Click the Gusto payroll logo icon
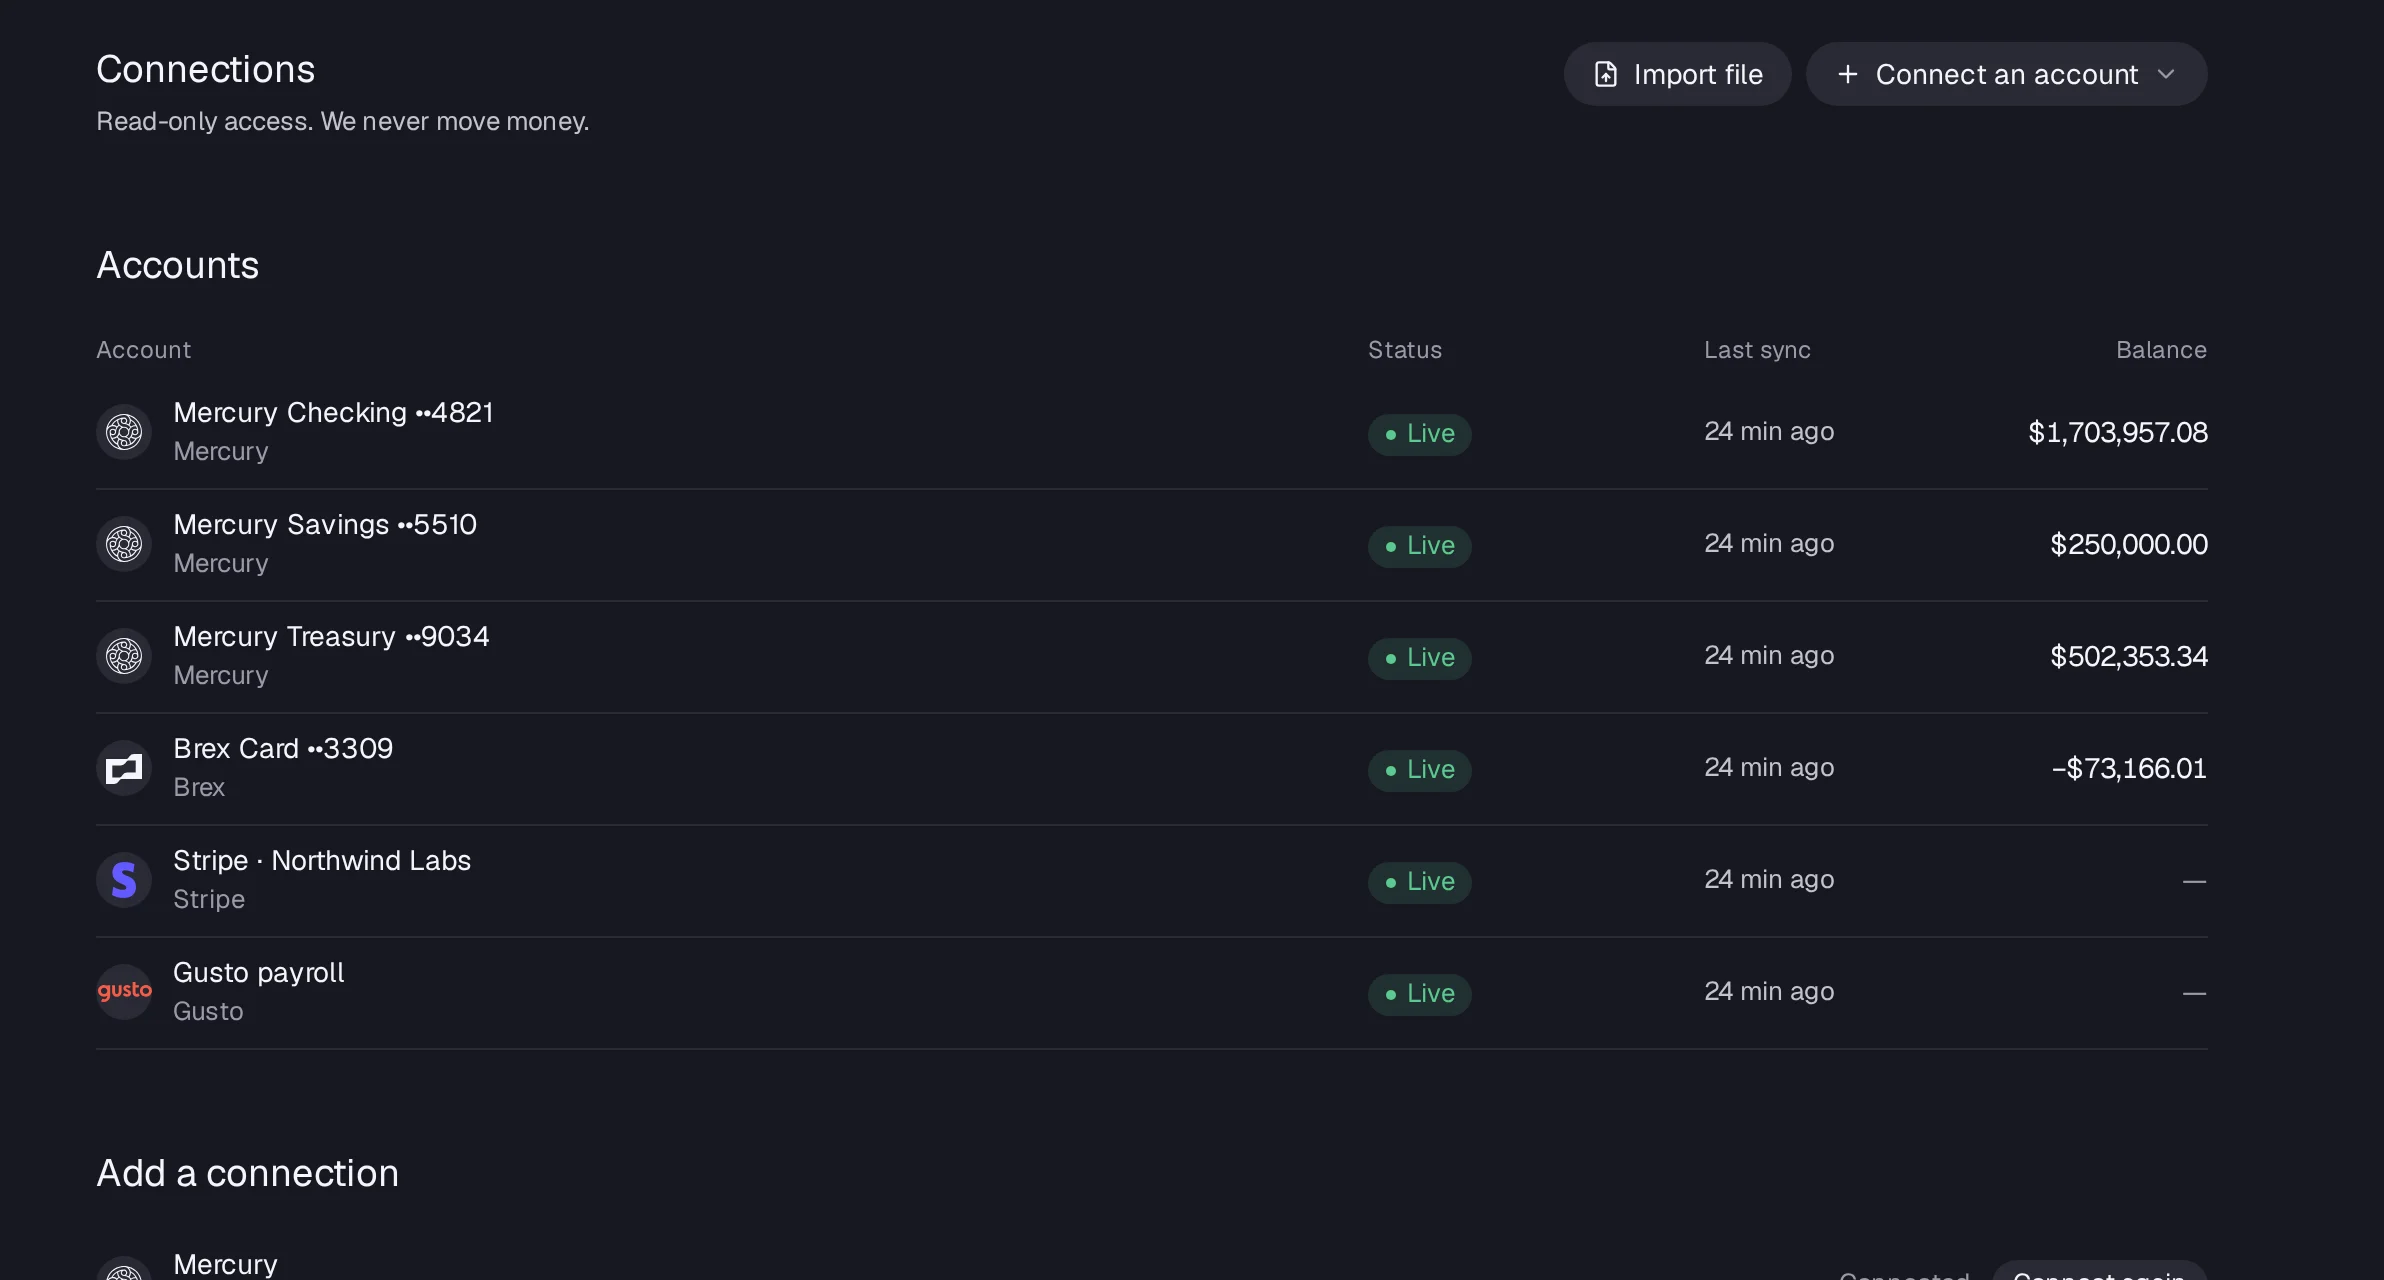The height and width of the screenshot is (1280, 2384). click(124, 992)
